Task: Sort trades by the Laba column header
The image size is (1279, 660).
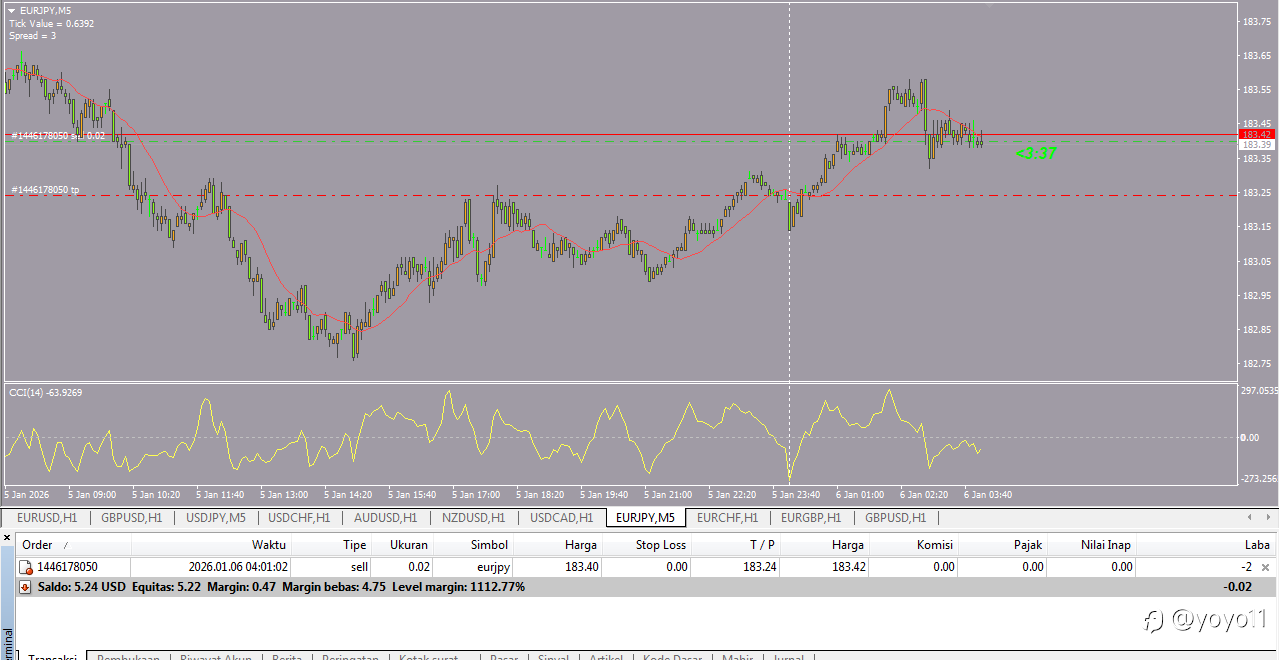Action: click(1256, 545)
